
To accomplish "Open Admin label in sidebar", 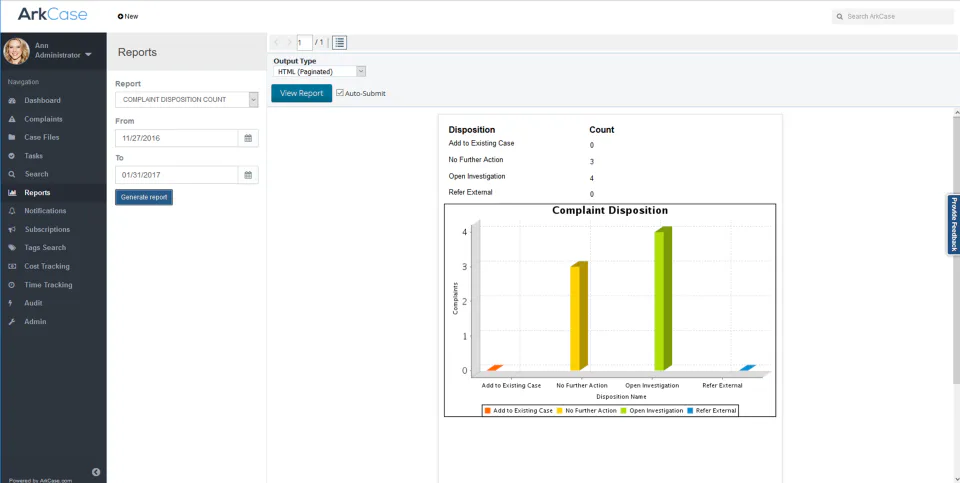I will pyautogui.click(x=36, y=321).
